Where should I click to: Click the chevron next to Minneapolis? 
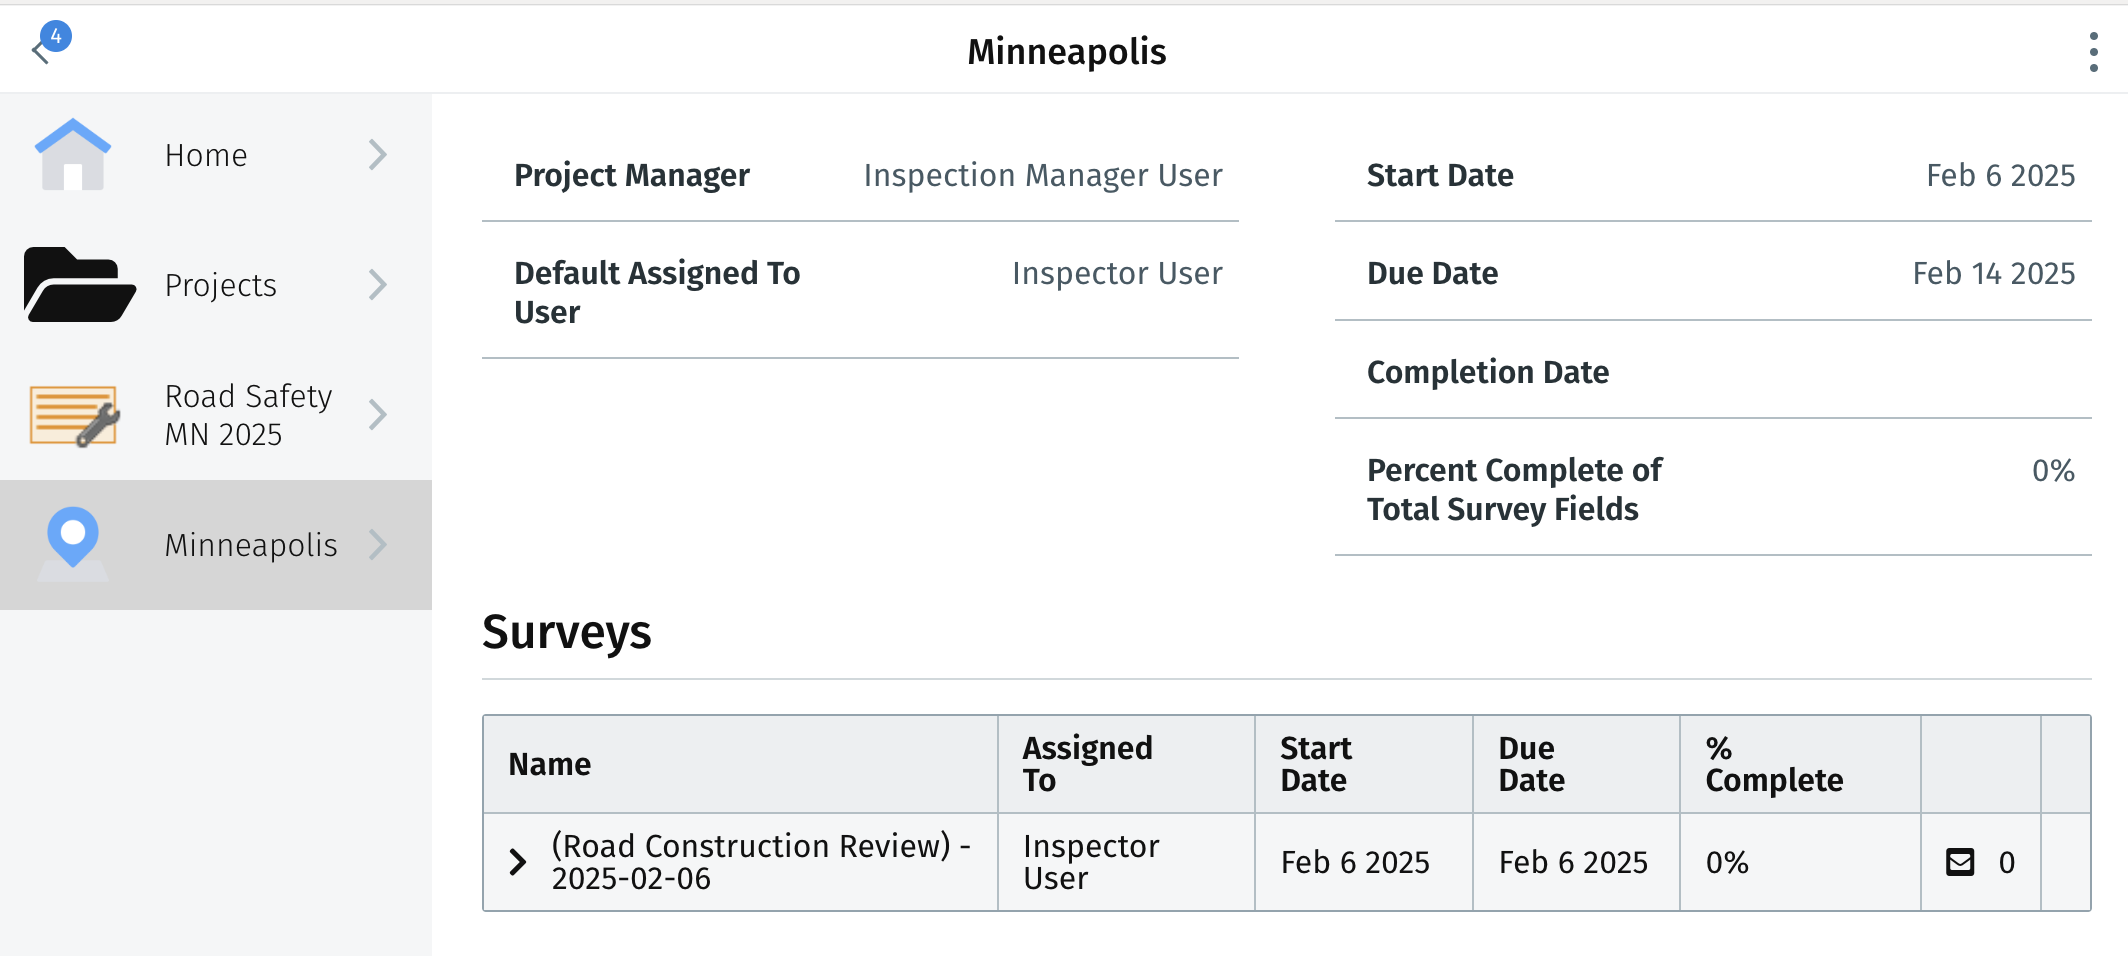[377, 545]
